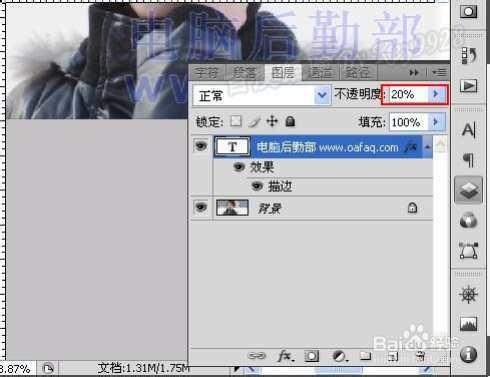Open the paragraph panel icon
The image size is (490, 377).
coord(469,159)
